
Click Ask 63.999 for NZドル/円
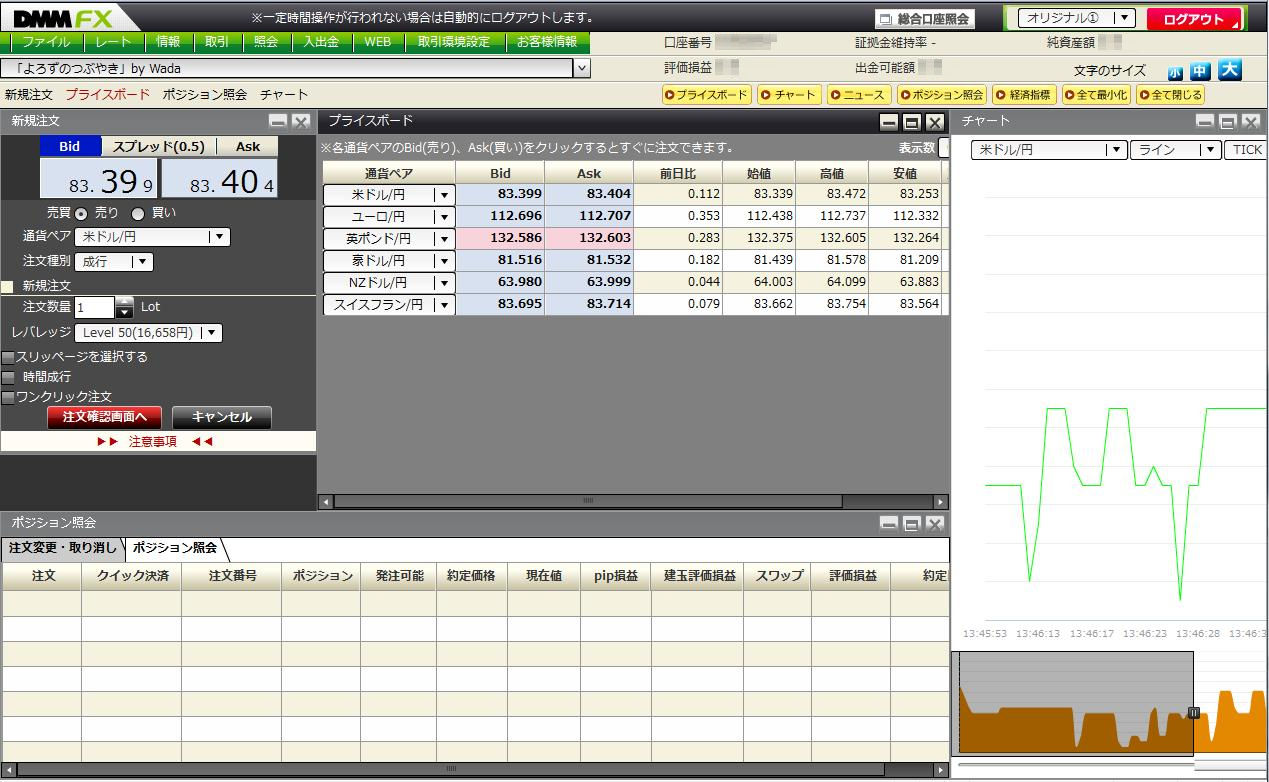[x=589, y=282]
